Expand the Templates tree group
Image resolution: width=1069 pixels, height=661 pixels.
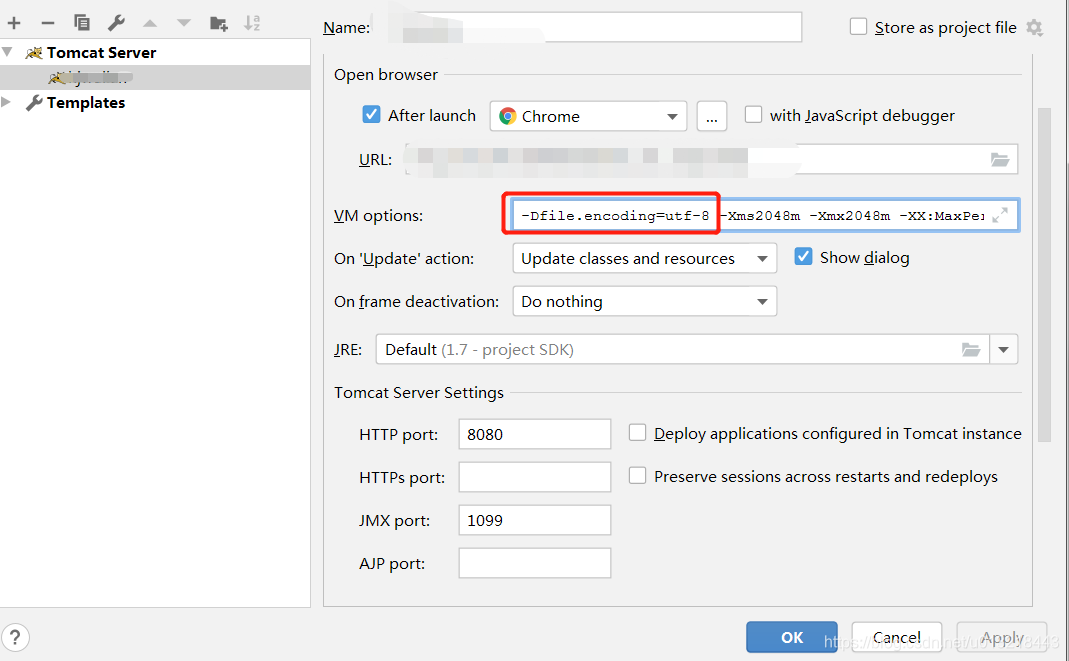coord(6,102)
